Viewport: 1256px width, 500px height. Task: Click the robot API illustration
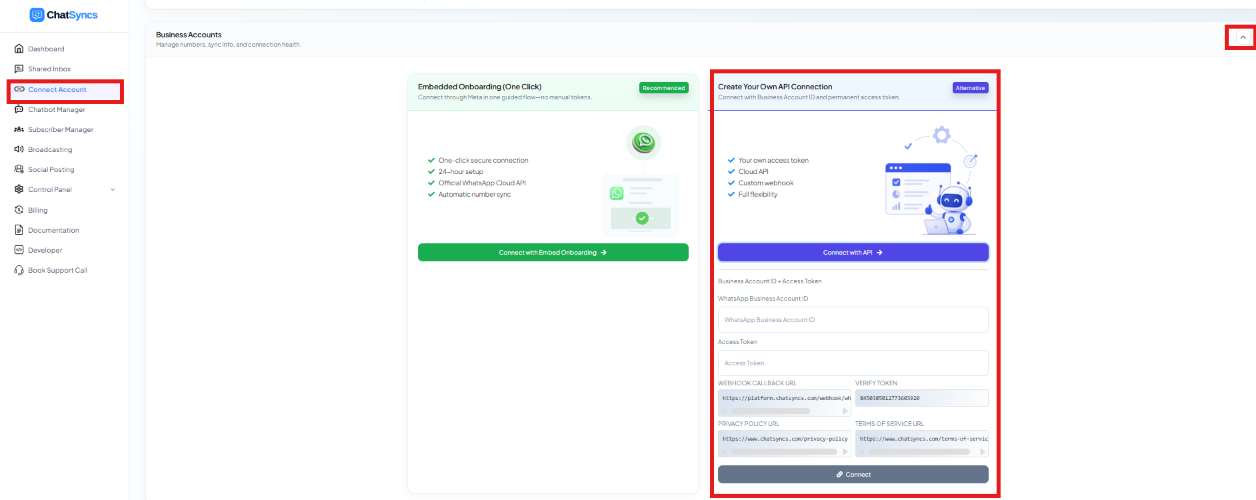[x=932, y=181]
